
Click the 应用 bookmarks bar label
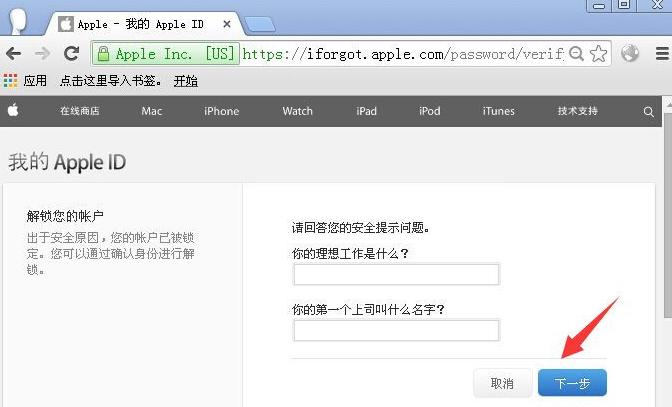[x=35, y=81]
